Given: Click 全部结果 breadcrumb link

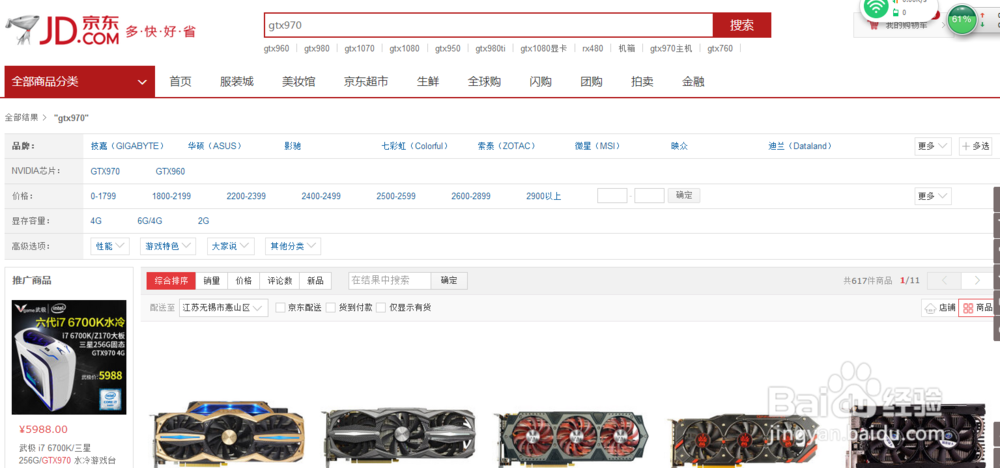Looking at the screenshot, I should coord(21,118).
